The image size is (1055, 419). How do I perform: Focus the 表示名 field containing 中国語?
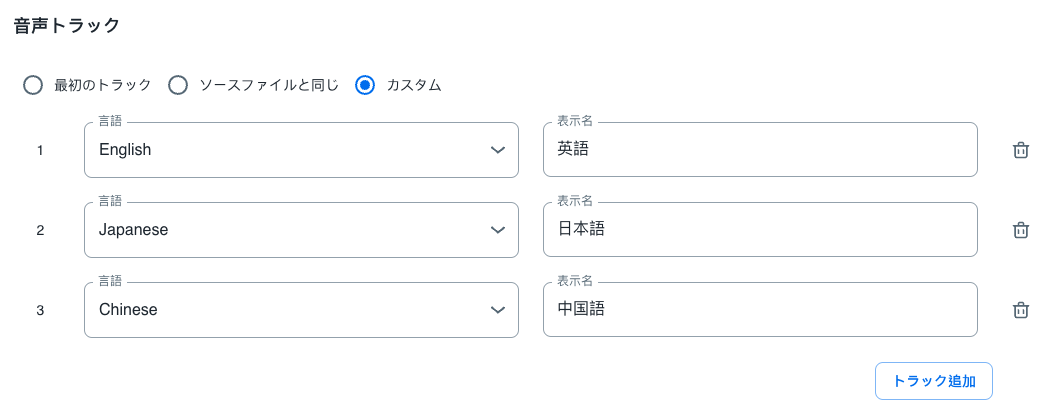tap(760, 310)
